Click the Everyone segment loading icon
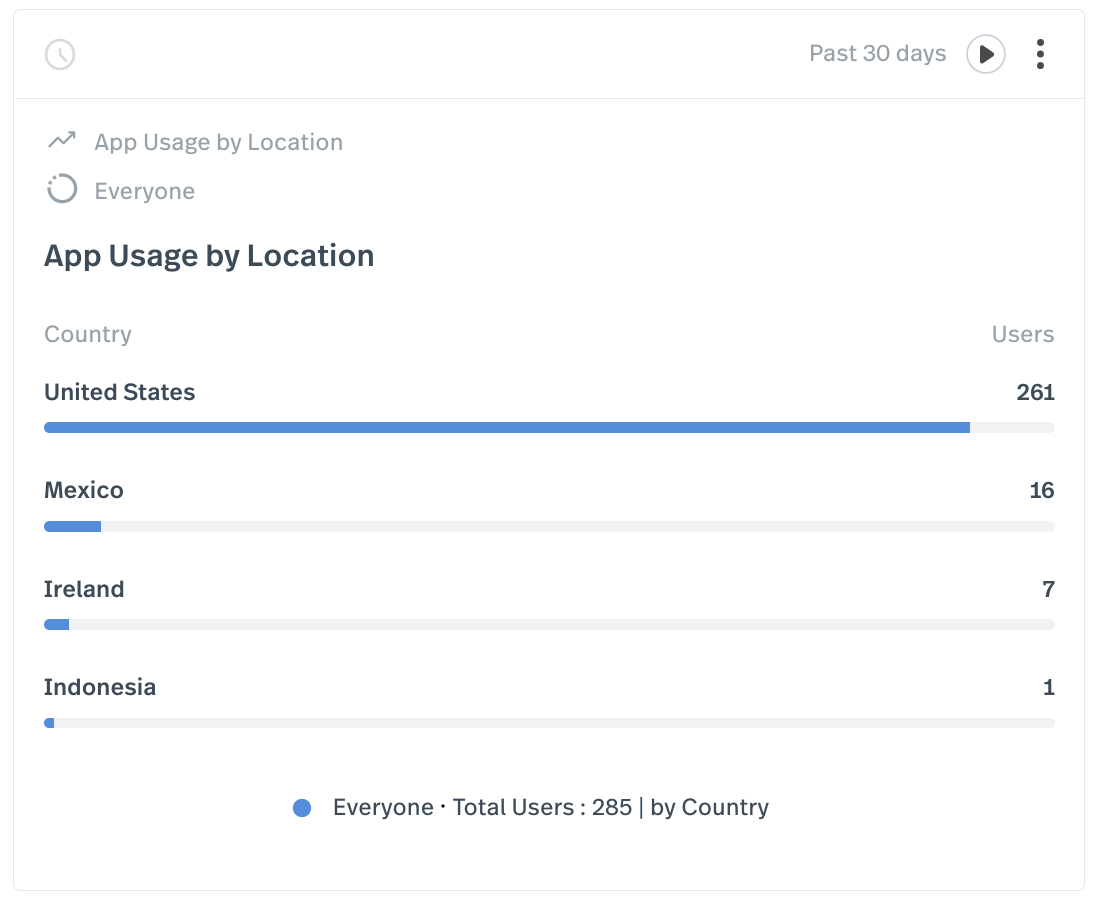1096x906 pixels. click(61, 190)
